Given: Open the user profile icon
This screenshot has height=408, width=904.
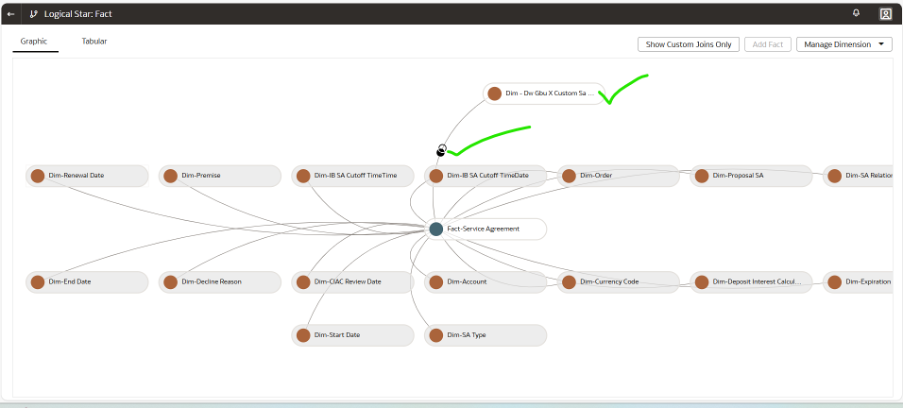Looking at the screenshot, I should pyautogui.click(x=885, y=14).
